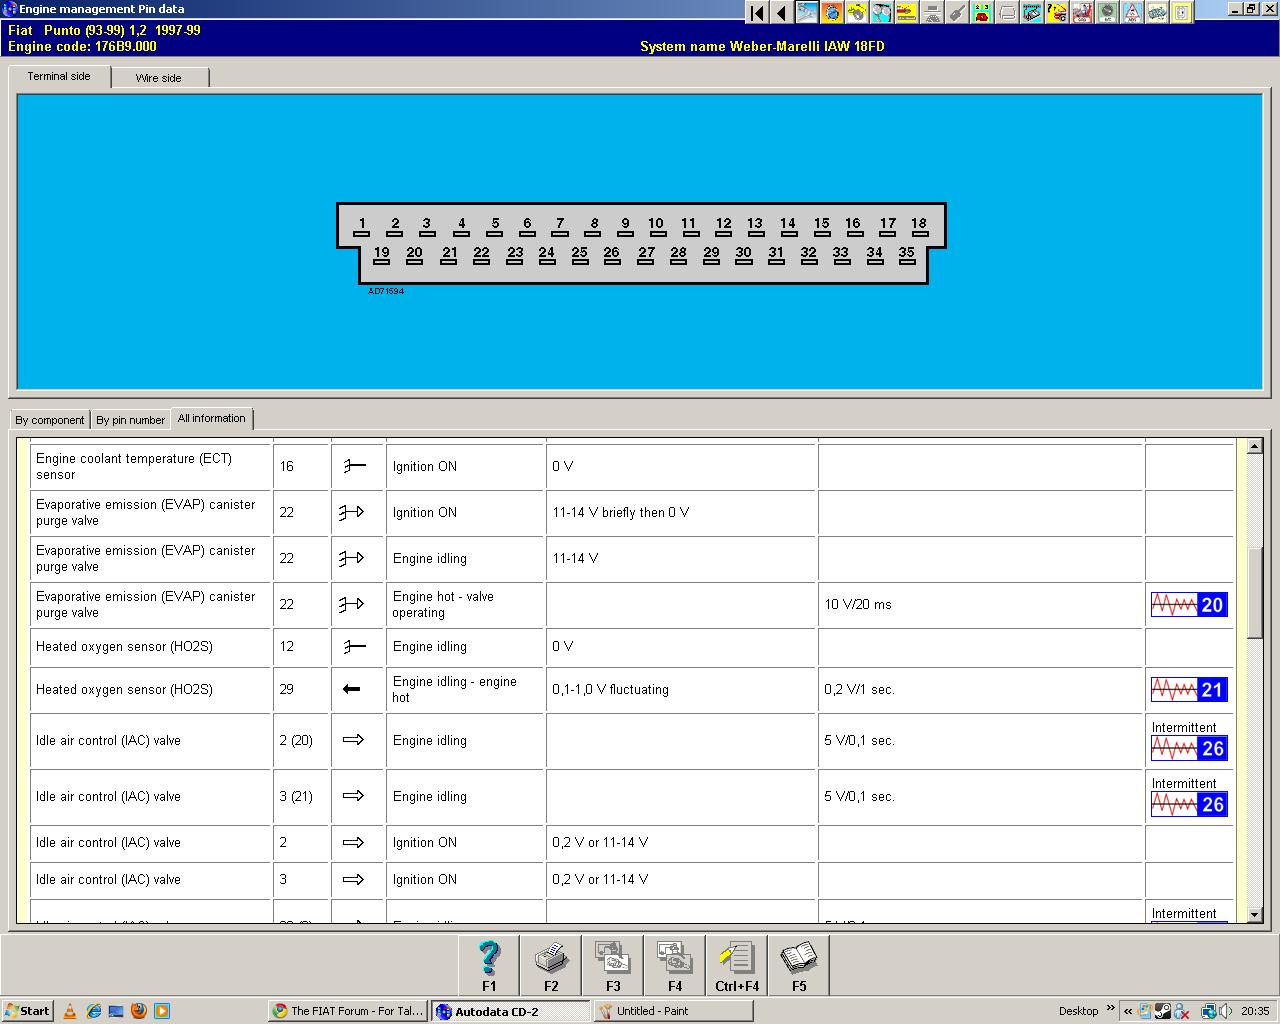
Task: Click the F4 button icon
Action: coord(675,965)
